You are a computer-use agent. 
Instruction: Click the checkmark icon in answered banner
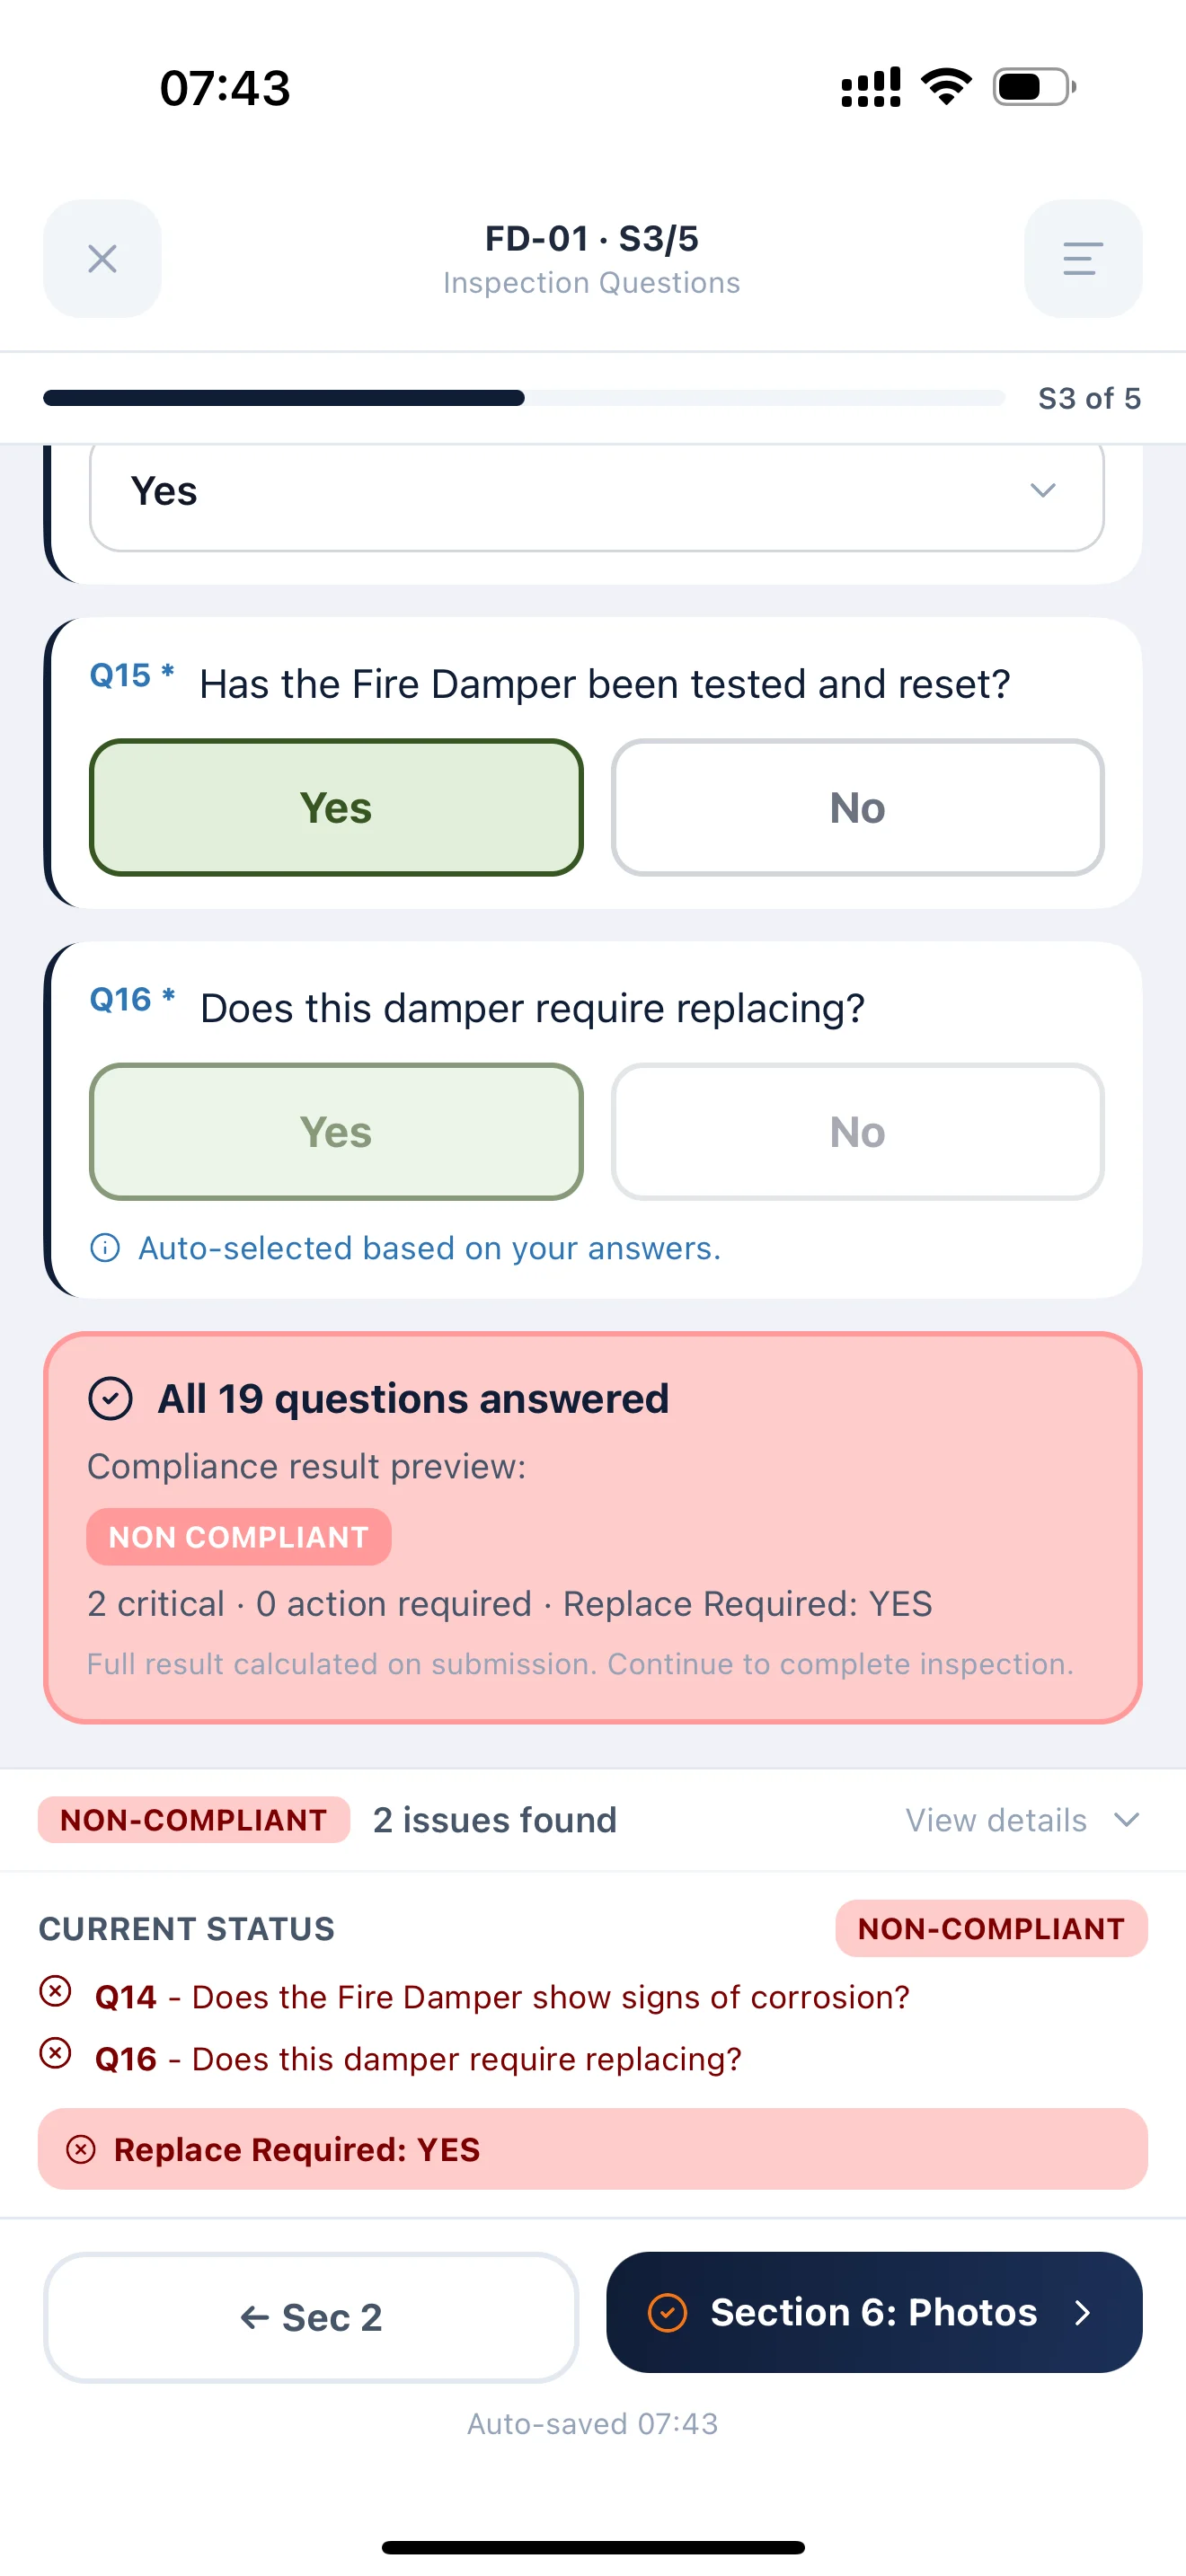pyautogui.click(x=112, y=1398)
